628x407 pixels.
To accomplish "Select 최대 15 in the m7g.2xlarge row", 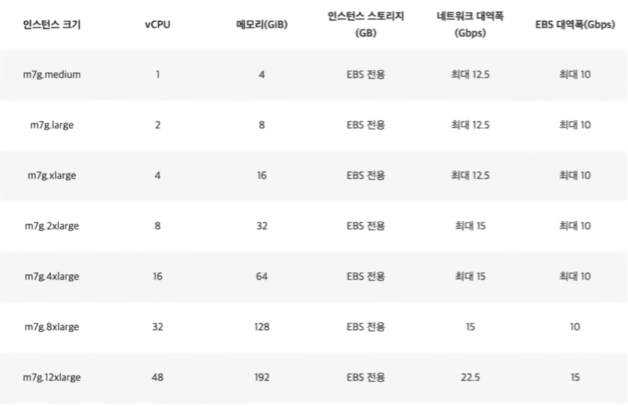I will [470, 226].
